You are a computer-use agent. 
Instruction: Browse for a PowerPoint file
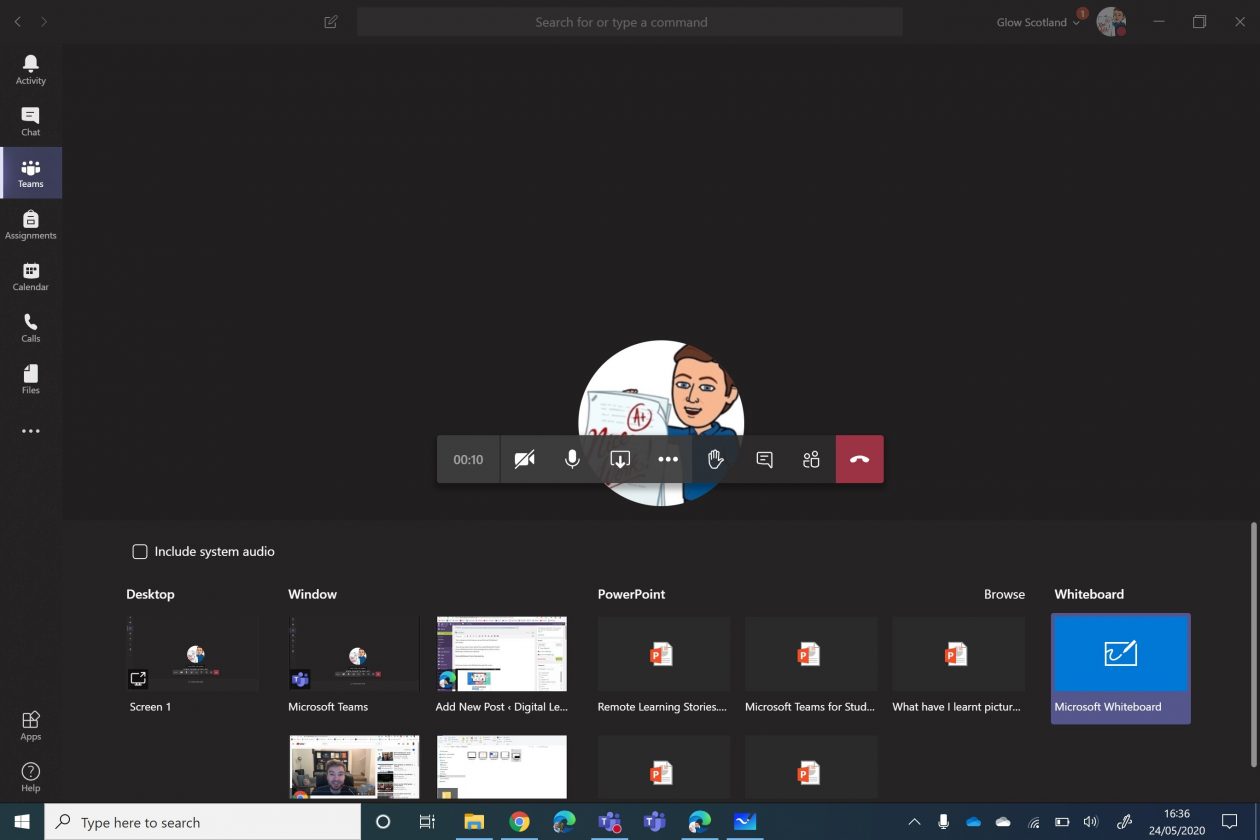coord(1004,594)
